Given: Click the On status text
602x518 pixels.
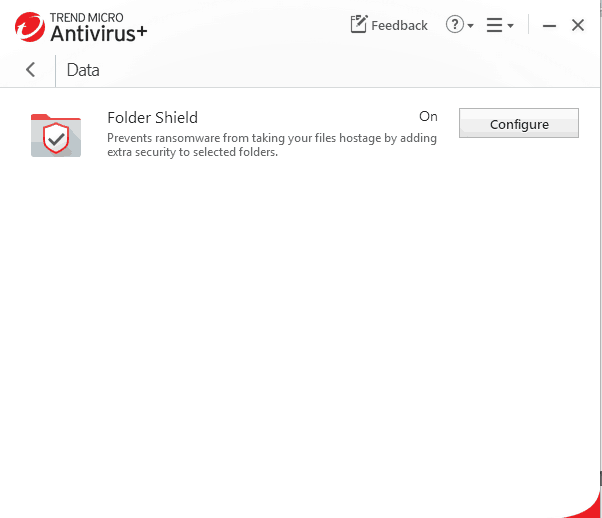Looking at the screenshot, I should pos(428,116).
